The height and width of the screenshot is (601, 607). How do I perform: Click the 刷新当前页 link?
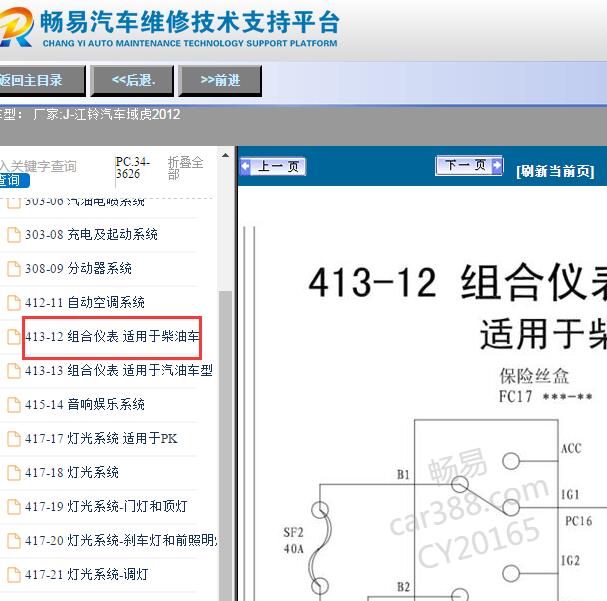(555, 171)
